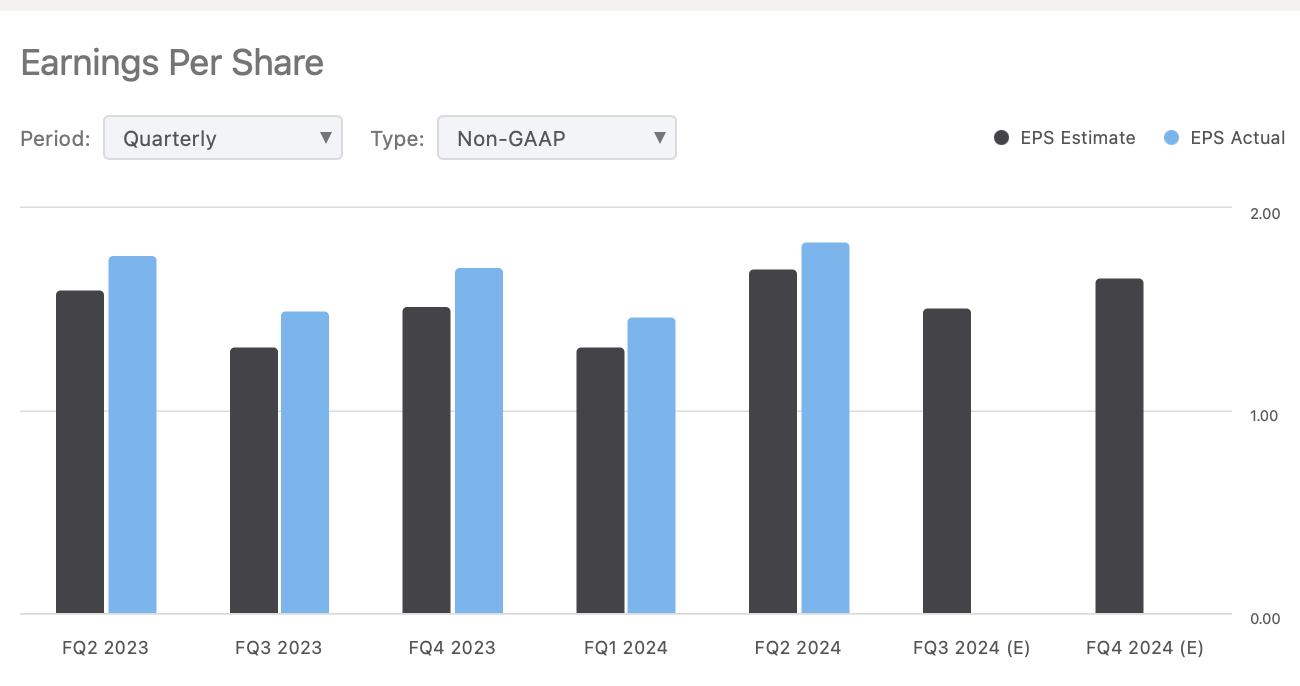Toggle the EPS Actual legend dot
This screenshot has height=686, width=1300.
click(x=1173, y=138)
